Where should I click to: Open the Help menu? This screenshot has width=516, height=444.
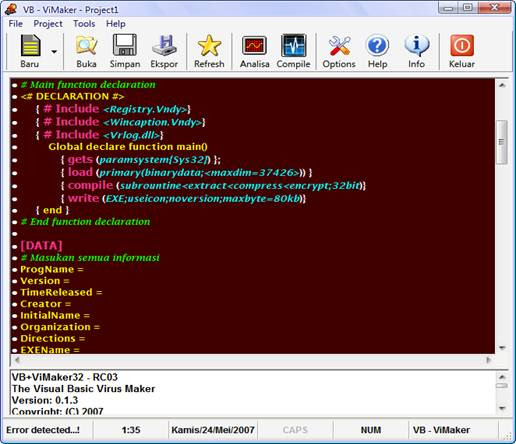click(116, 24)
